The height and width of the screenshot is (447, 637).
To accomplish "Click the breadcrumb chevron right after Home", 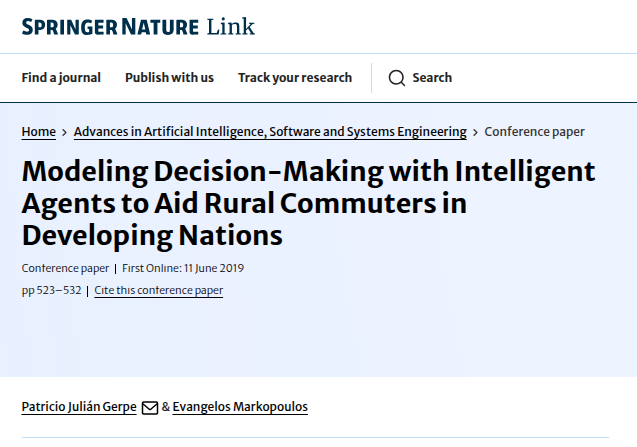I will click(65, 132).
